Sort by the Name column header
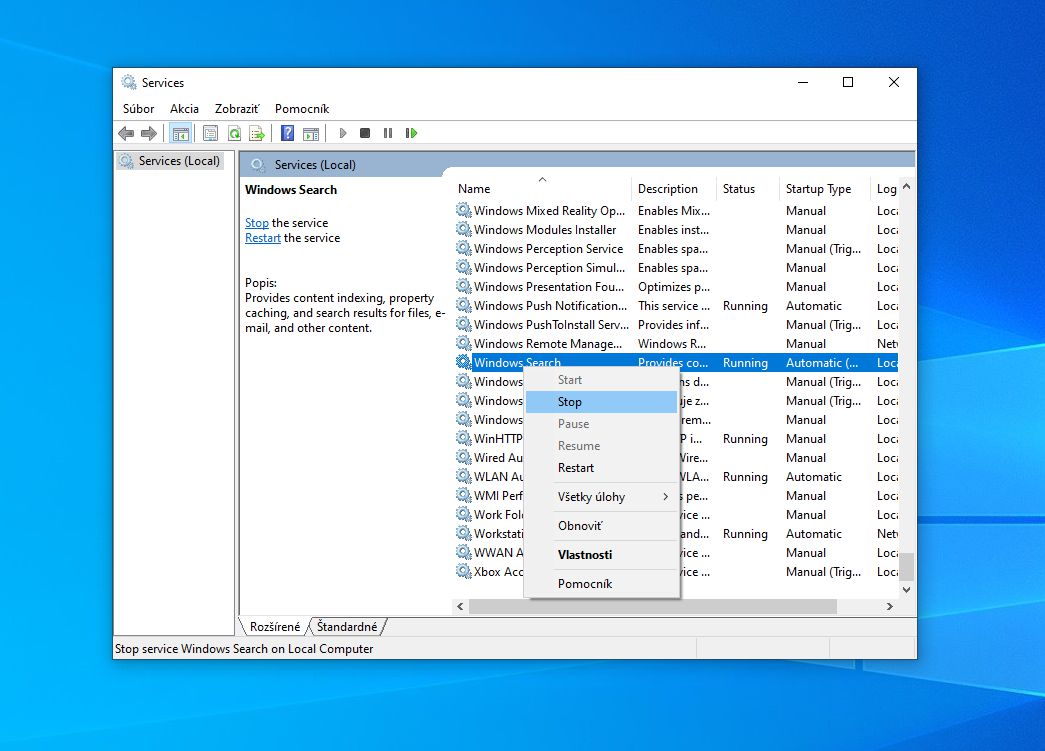The width and height of the screenshot is (1045, 751). [x=541, y=189]
